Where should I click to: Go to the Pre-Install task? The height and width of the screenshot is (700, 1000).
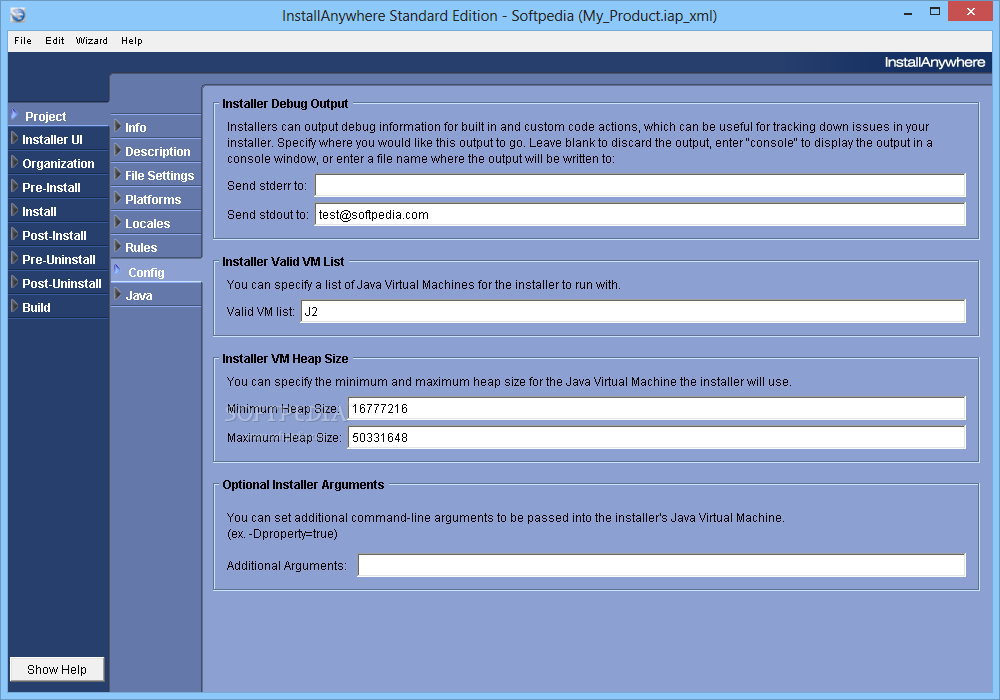coord(59,187)
